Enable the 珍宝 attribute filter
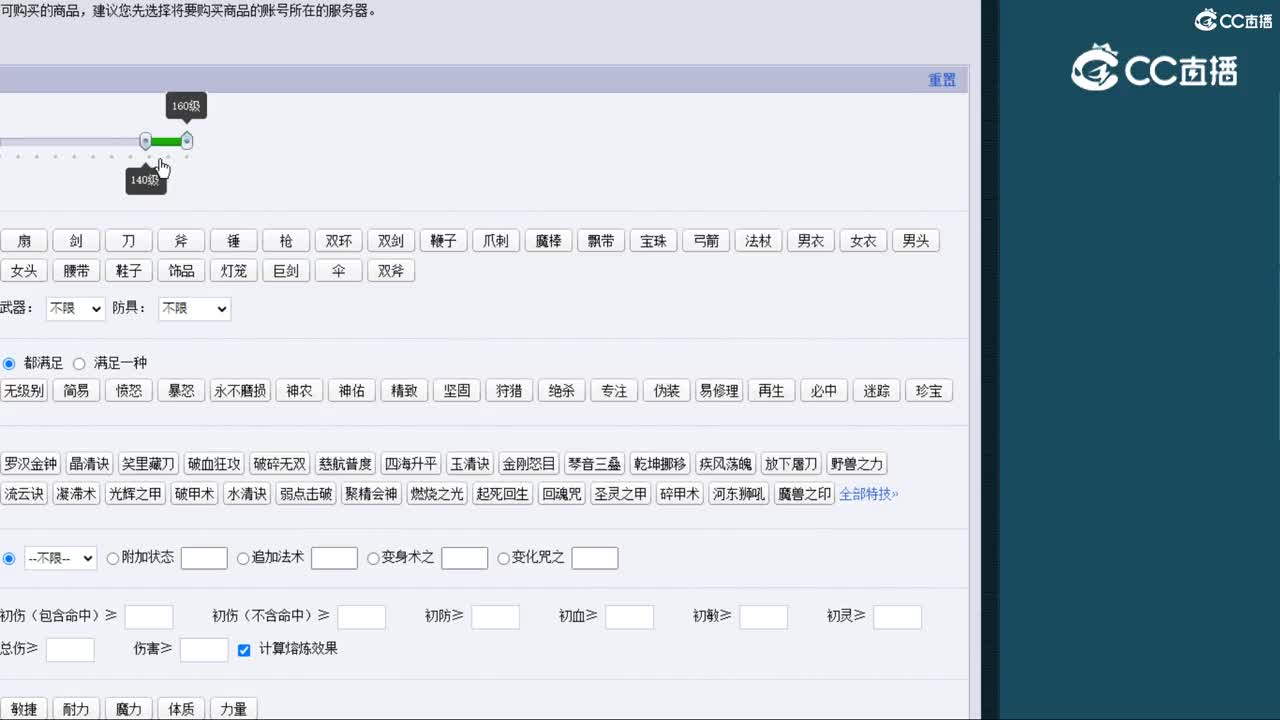 click(928, 390)
